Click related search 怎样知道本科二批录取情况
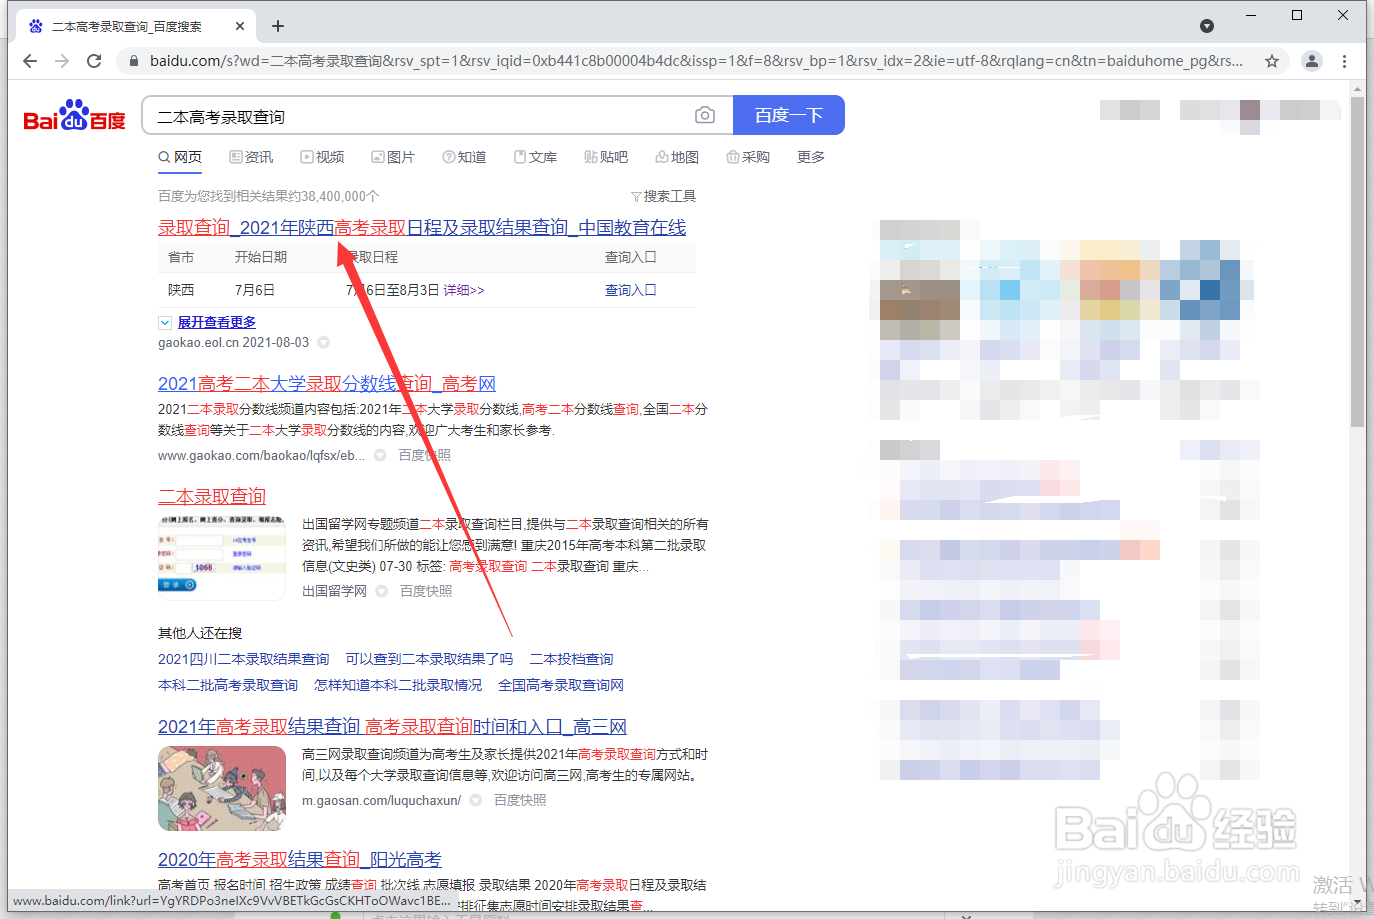Image resolution: width=1374 pixels, height=919 pixels. coord(398,685)
